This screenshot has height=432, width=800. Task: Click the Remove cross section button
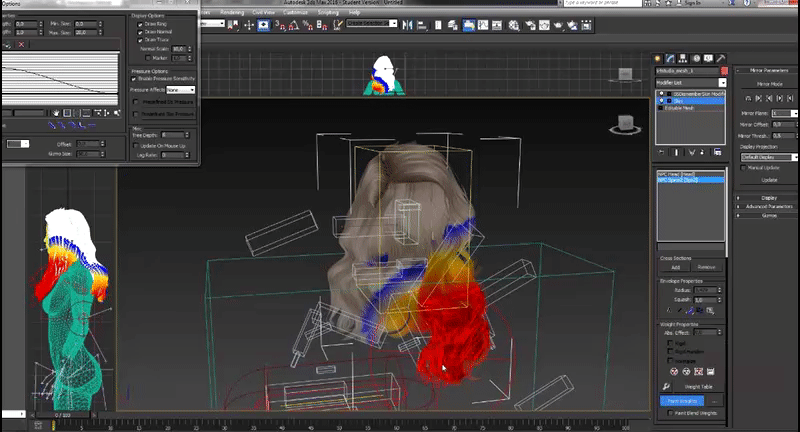(706, 267)
